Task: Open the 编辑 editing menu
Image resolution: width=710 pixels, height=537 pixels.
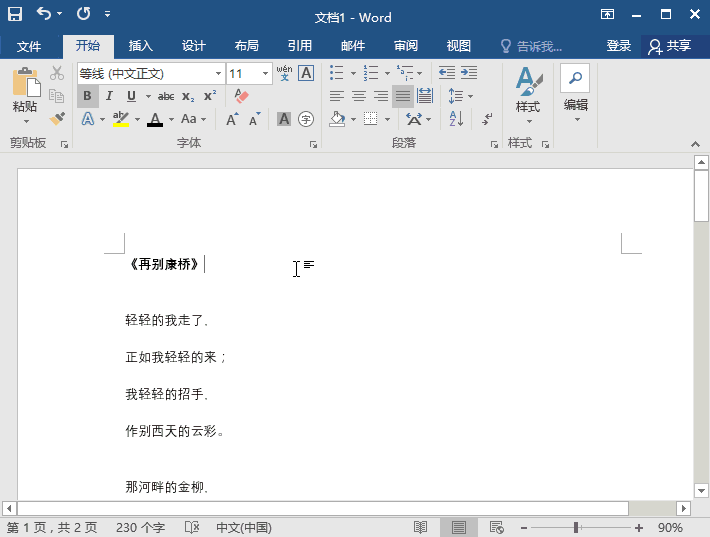Action: click(576, 94)
